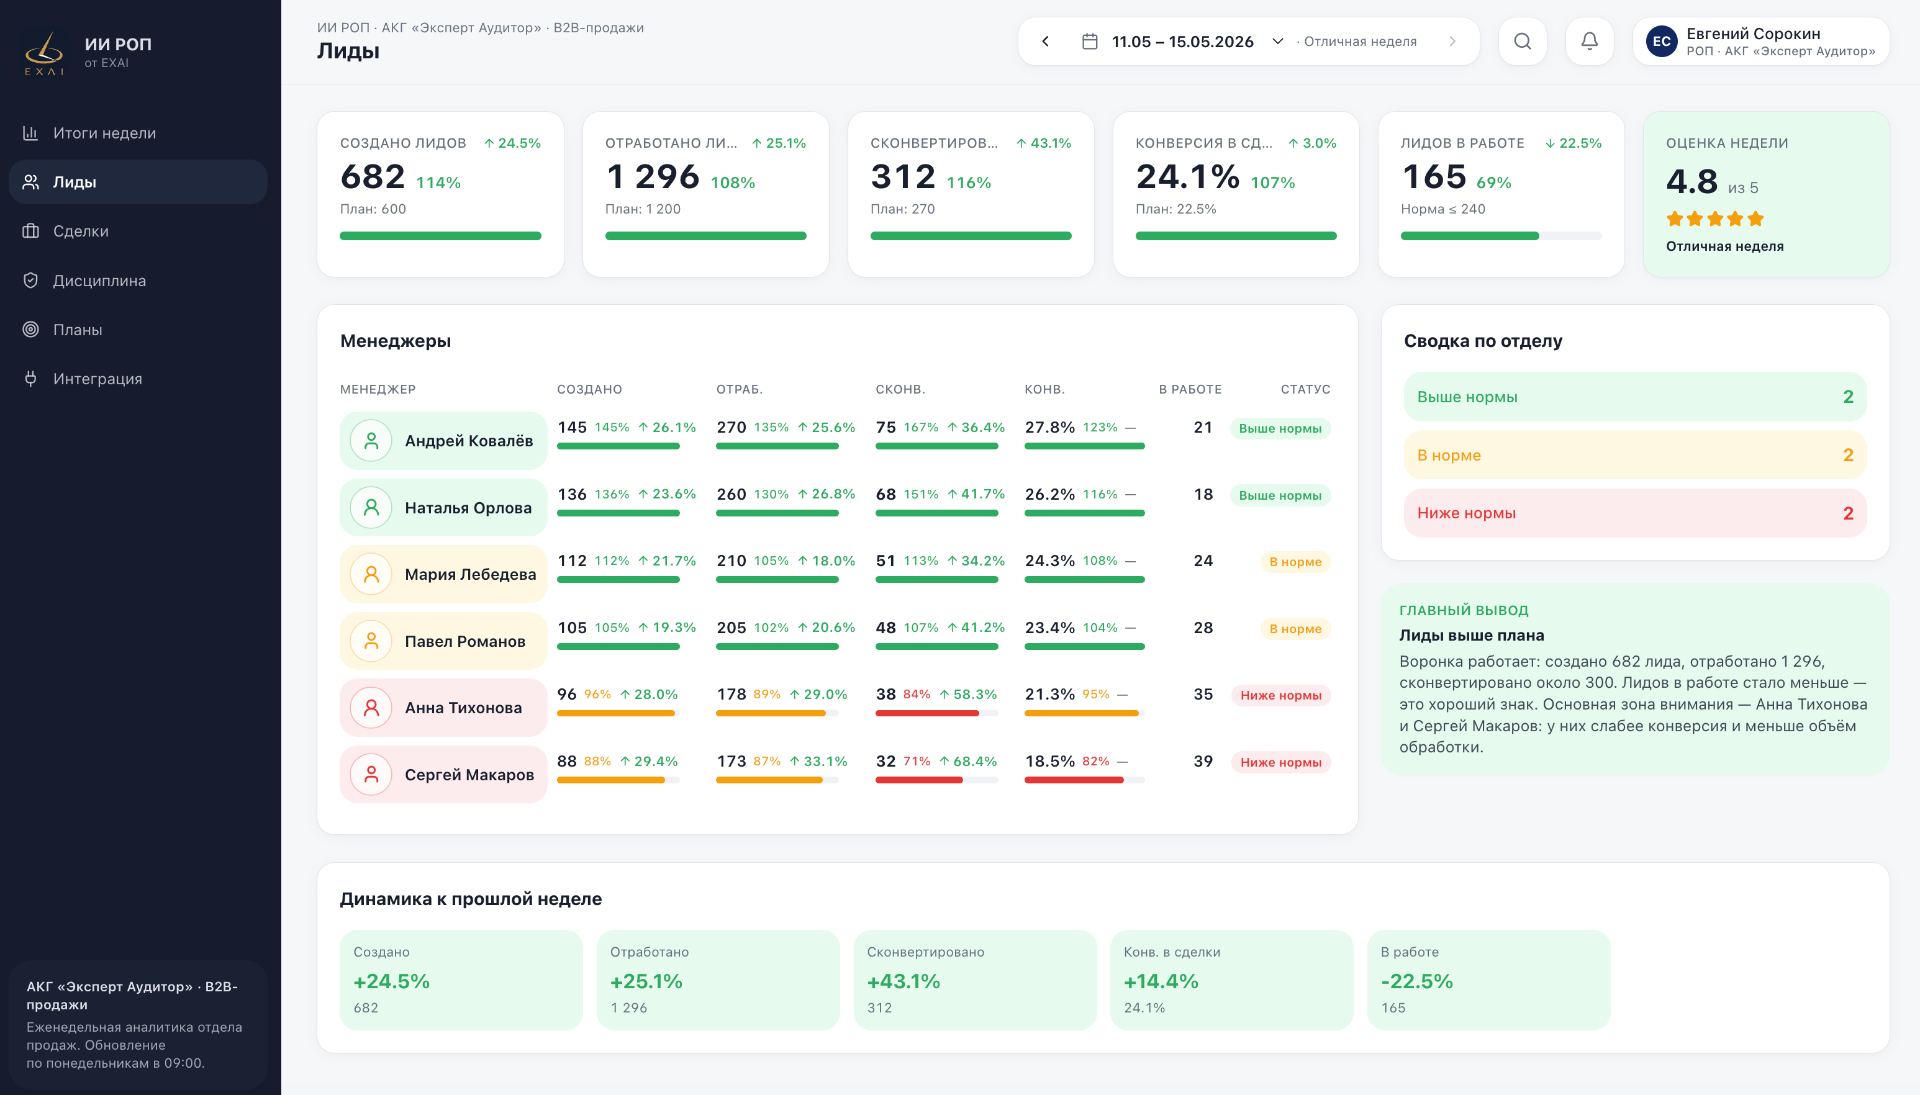This screenshot has width=1920, height=1095.
Task: Click Мария Лебедева В норме status badge
Action: [1295, 562]
